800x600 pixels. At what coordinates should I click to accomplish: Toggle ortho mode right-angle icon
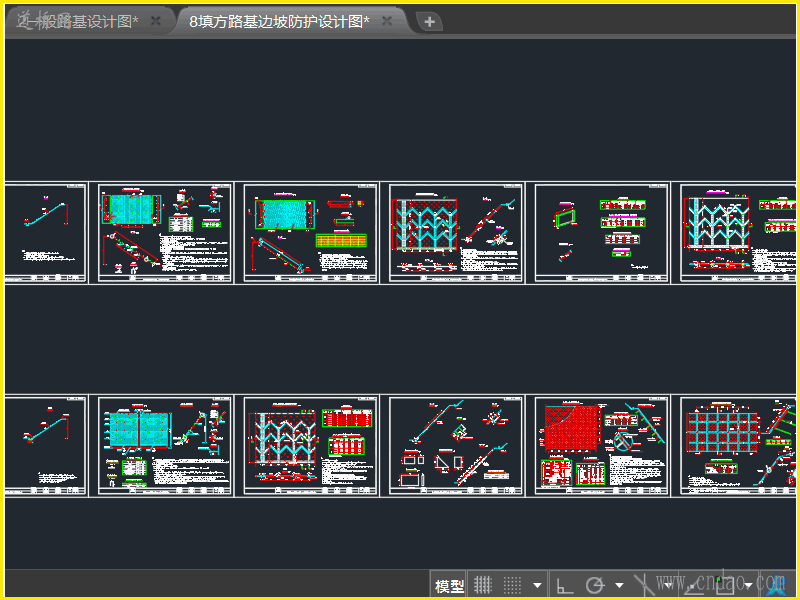tap(564, 586)
